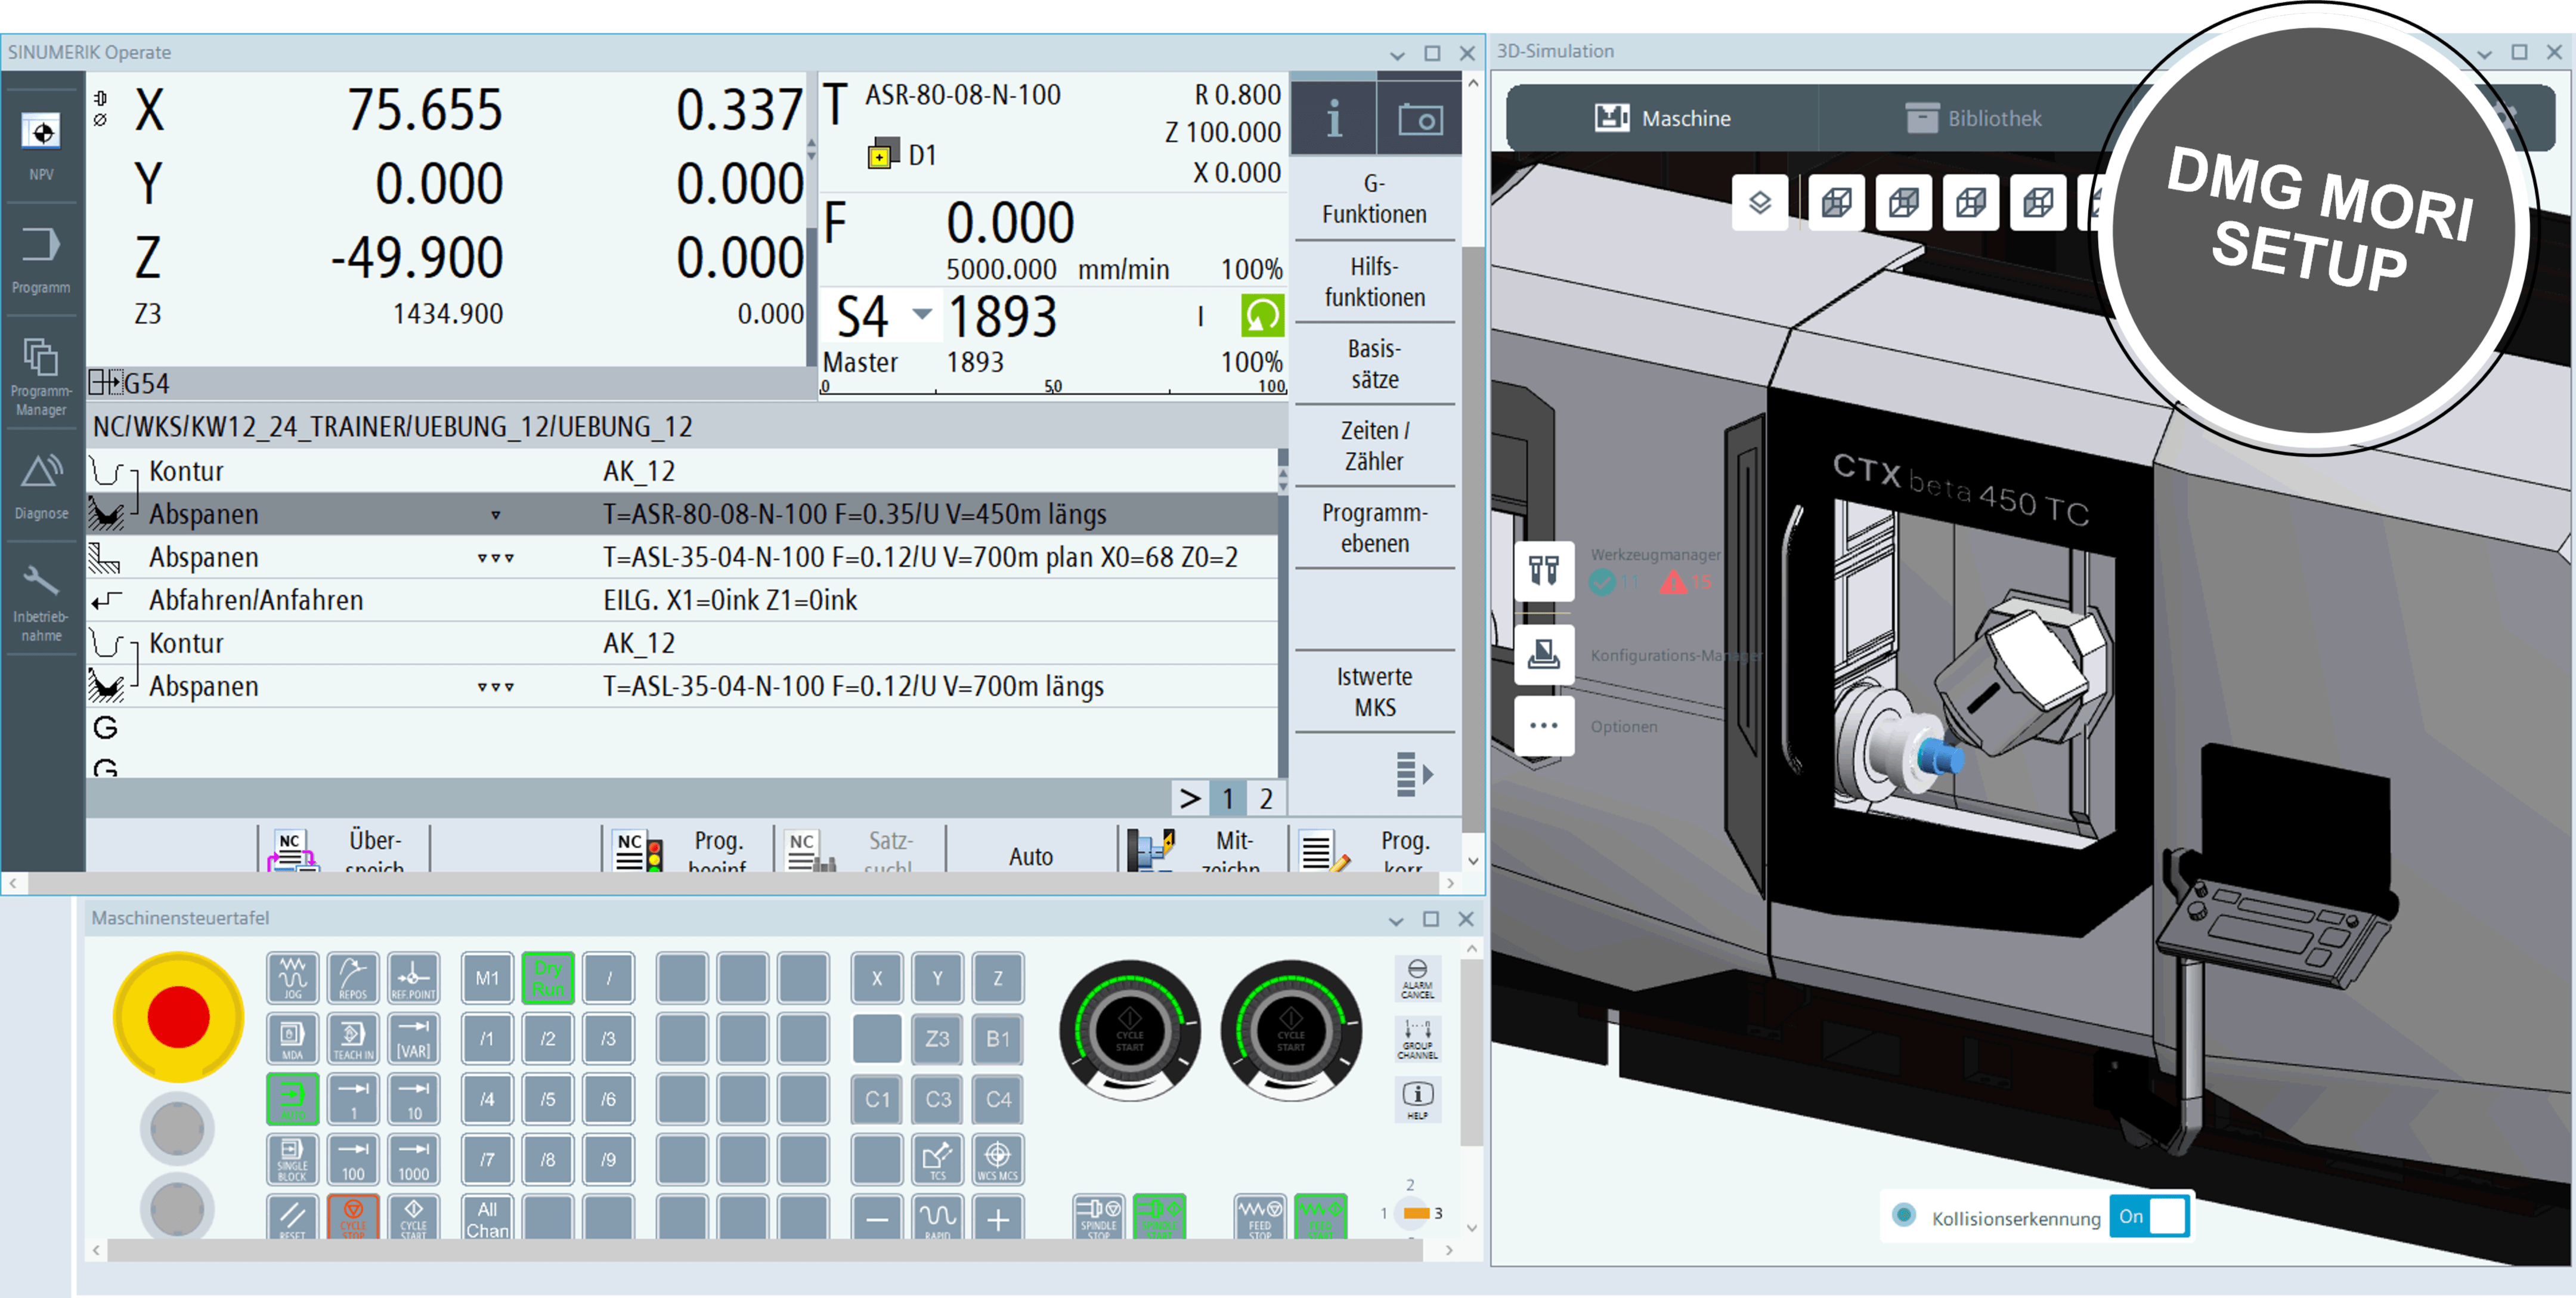The image size is (2576, 1298).
Task: Click Istwerte MKS softkey
Action: [1374, 691]
